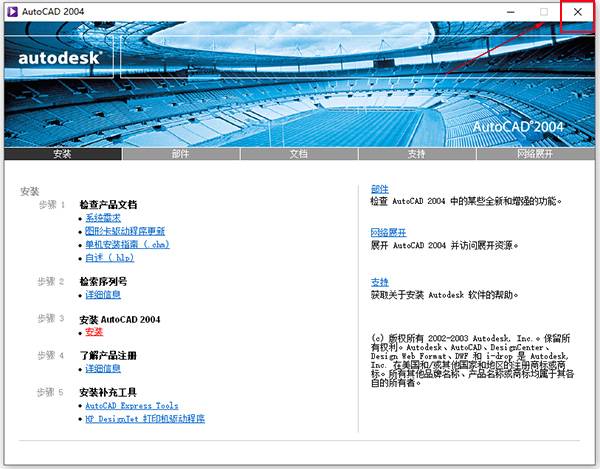The width and height of the screenshot is (600, 469).
Task: Open the 系统需求 link
Action: pyautogui.click(x=103, y=218)
